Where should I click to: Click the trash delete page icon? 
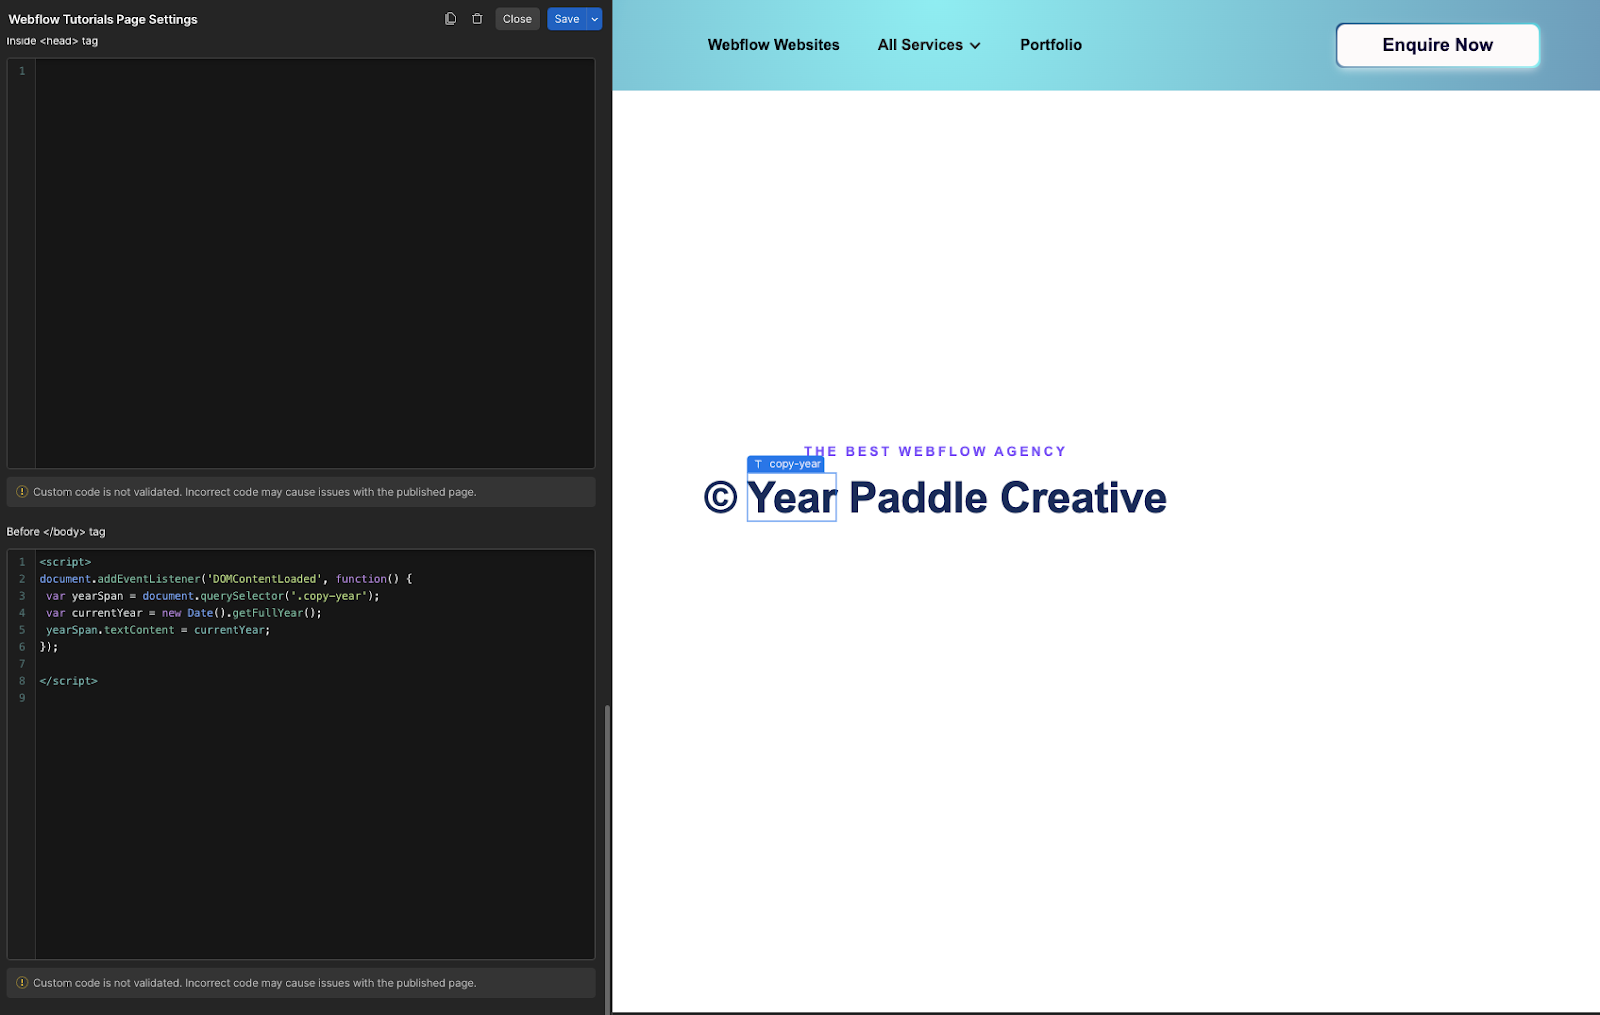pos(477,19)
